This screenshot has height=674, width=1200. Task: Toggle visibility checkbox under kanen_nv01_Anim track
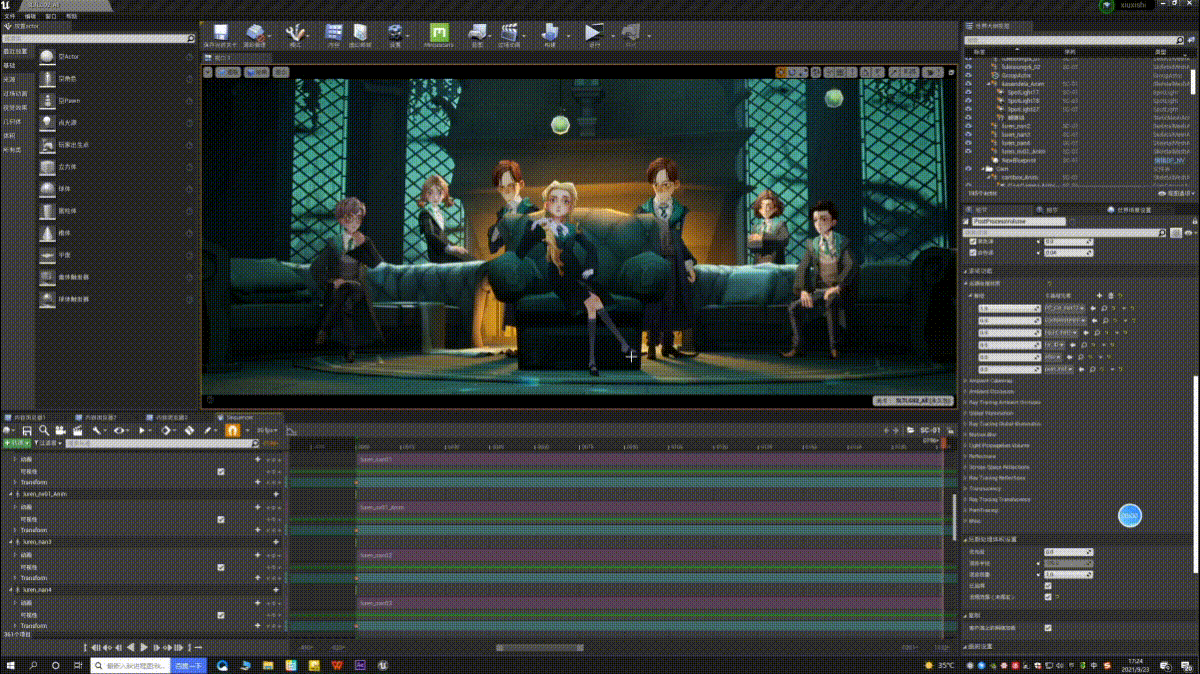[221, 519]
